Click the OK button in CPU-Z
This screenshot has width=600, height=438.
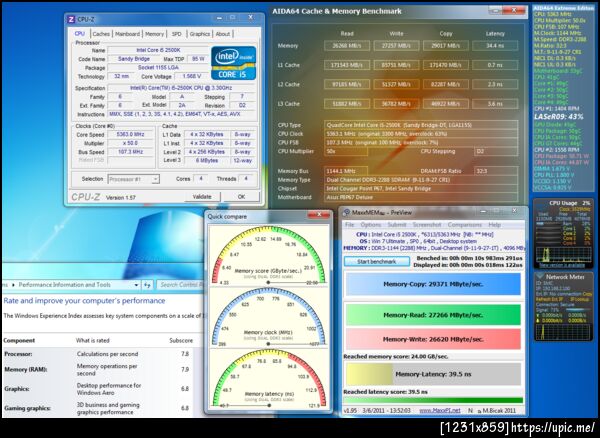241,197
